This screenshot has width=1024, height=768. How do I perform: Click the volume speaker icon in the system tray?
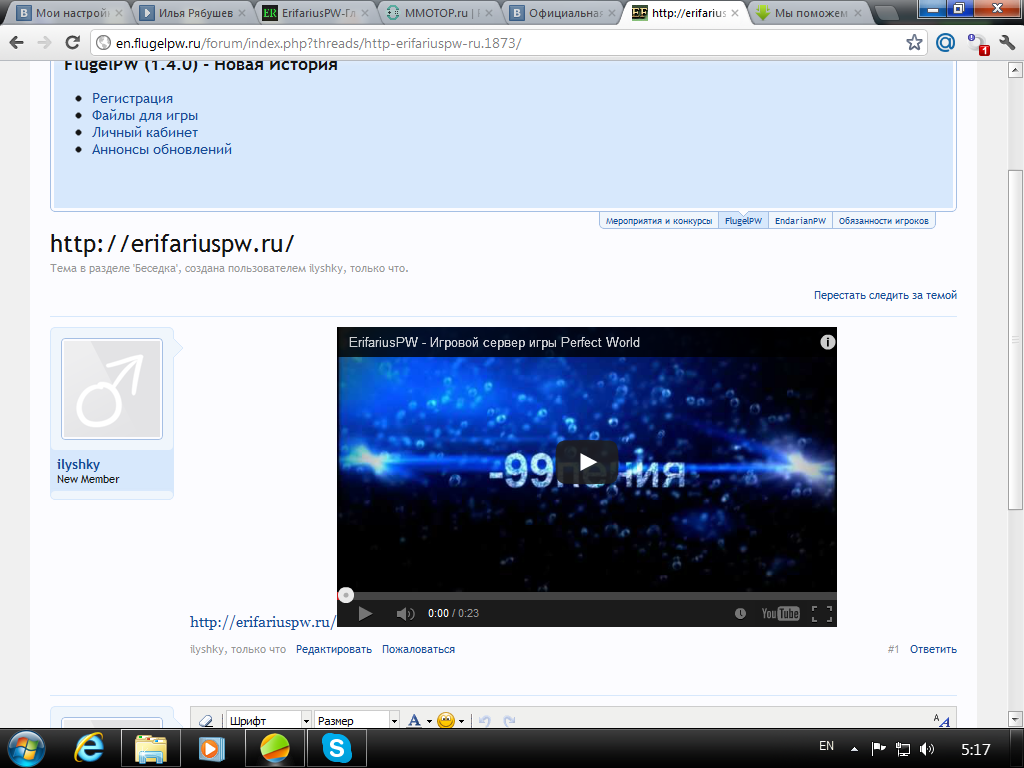click(926, 749)
